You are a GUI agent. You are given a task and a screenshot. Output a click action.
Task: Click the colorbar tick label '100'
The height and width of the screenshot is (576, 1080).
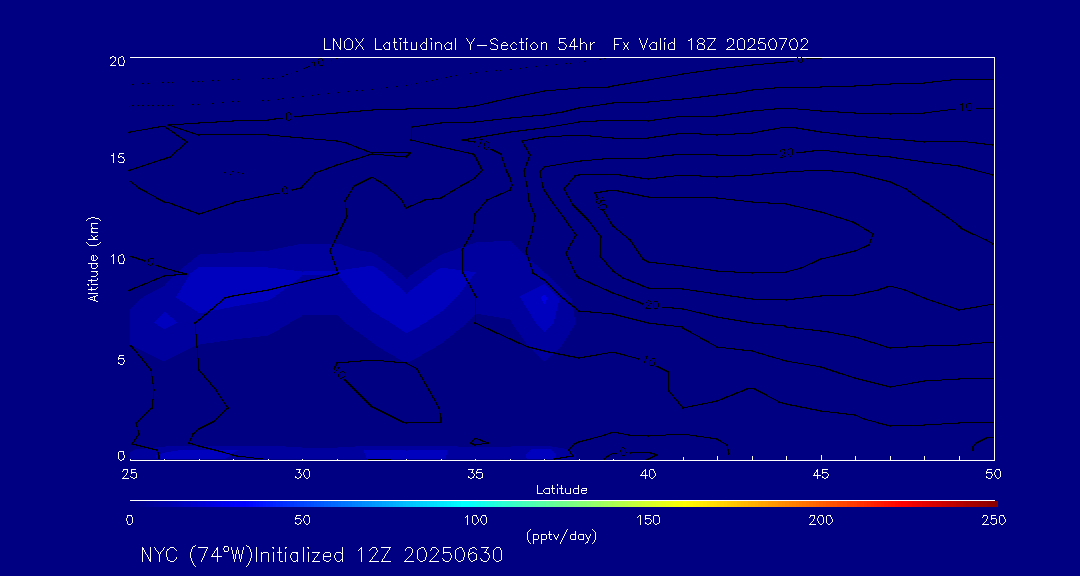pyautogui.click(x=475, y=520)
